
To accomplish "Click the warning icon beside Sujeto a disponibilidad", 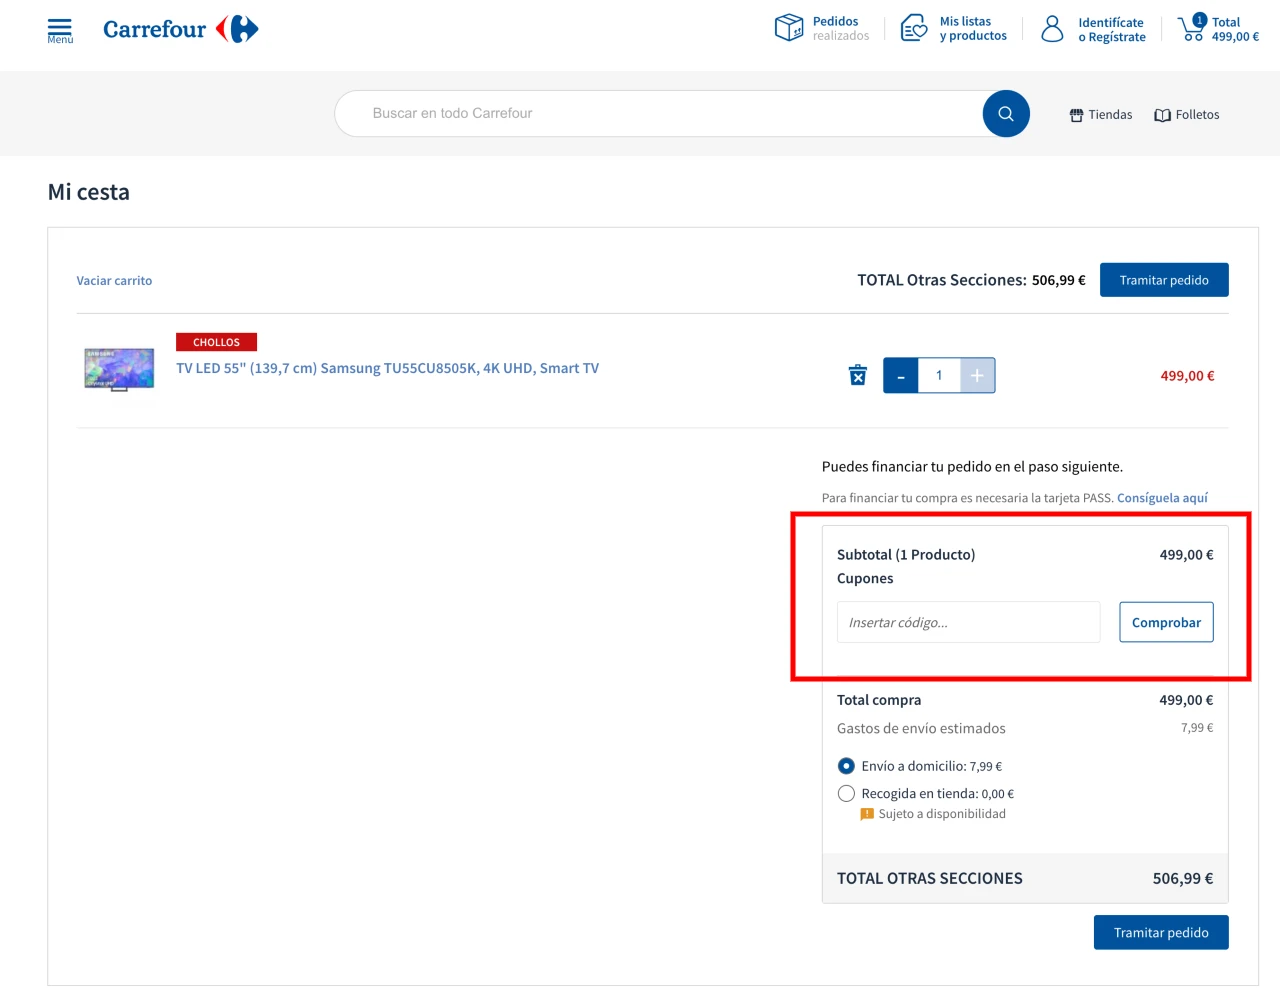I will pos(867,813).
